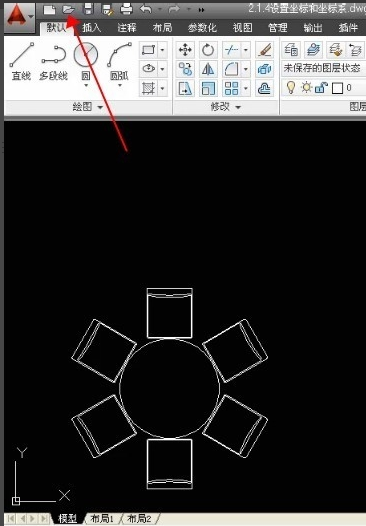Select the Rotate tool
The width and height of the screenshot is (366, 526).
[x=208, y=50]
